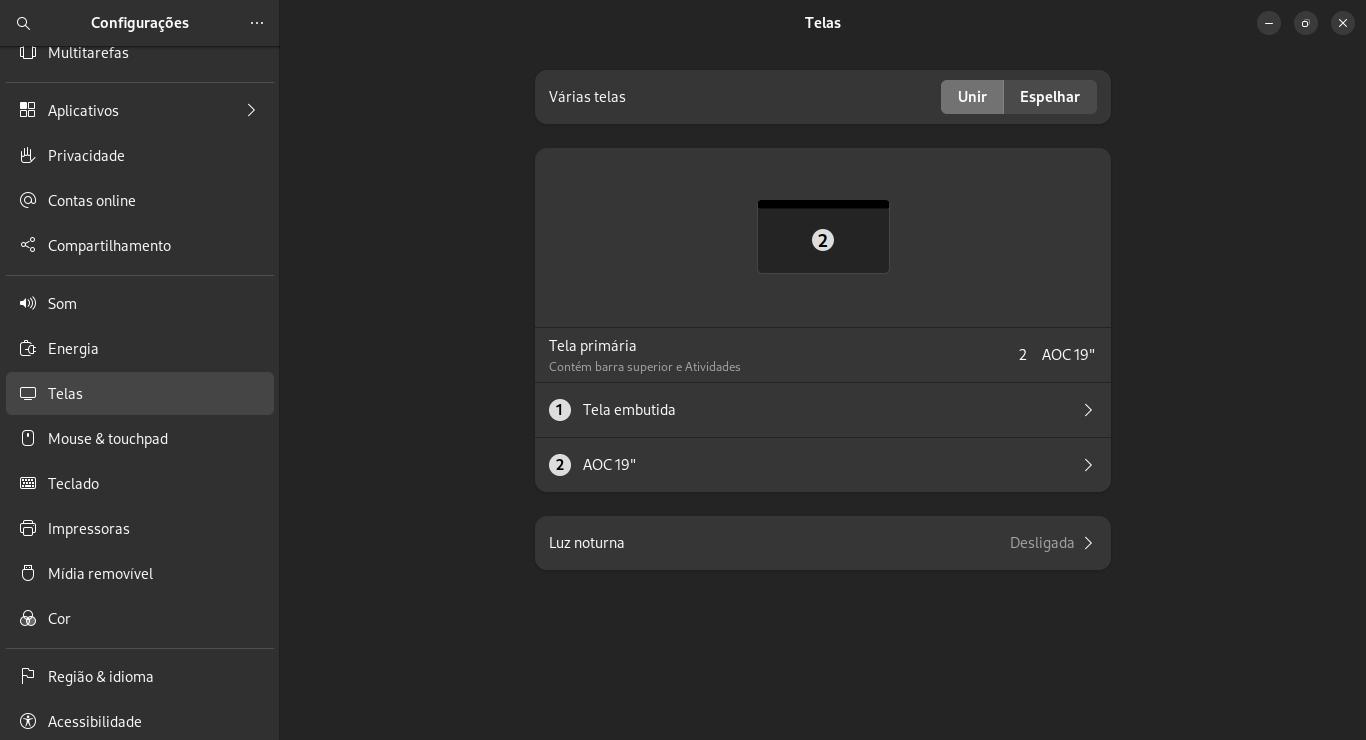Image resolution: width=1366 pixels, height=740 pixels.
Task: Click the Som speaker icon
Action: click(x=28, y=304)
